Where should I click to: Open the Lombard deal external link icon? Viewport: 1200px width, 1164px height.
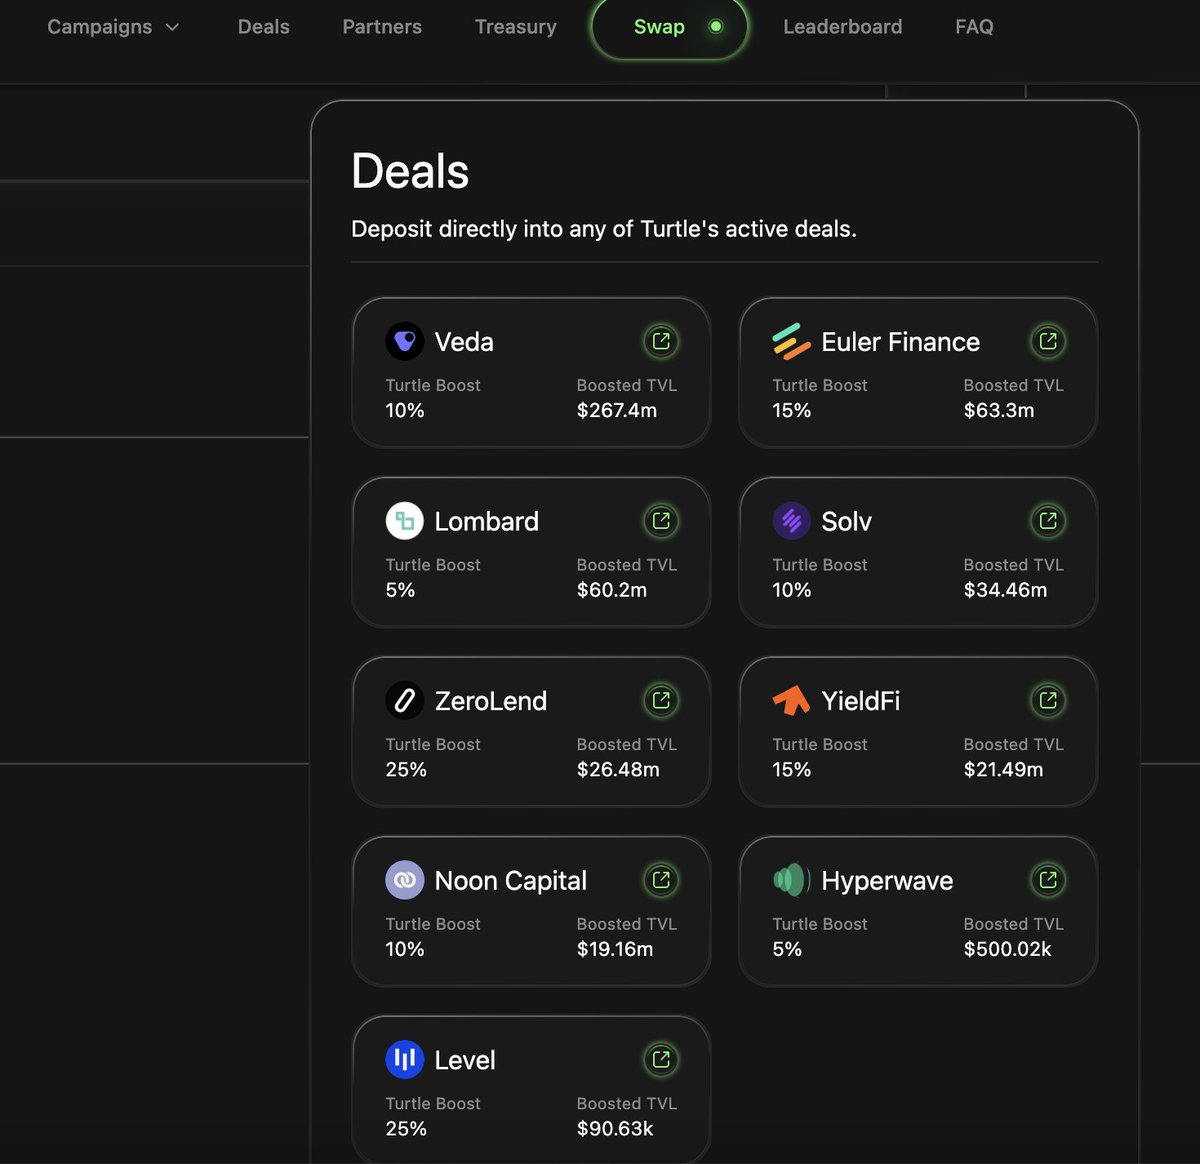[661, 521]
